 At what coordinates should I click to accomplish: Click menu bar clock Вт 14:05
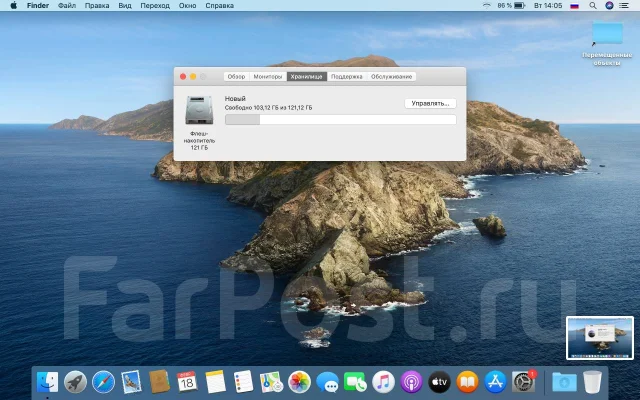point(548,6)
